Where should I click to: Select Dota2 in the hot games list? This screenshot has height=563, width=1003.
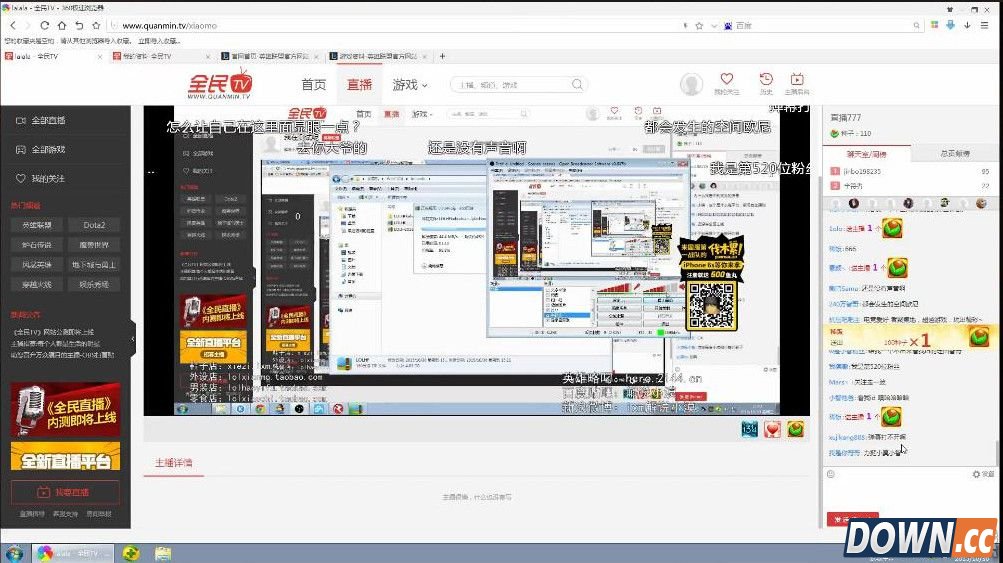(x=93, y=225)
